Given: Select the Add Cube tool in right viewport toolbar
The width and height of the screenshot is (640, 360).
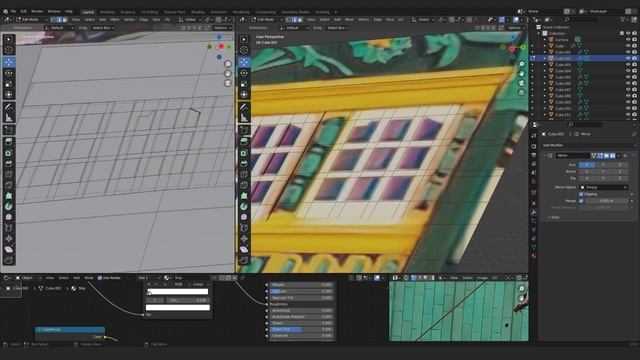Looking at the screenshot, I should coord(244,130).
